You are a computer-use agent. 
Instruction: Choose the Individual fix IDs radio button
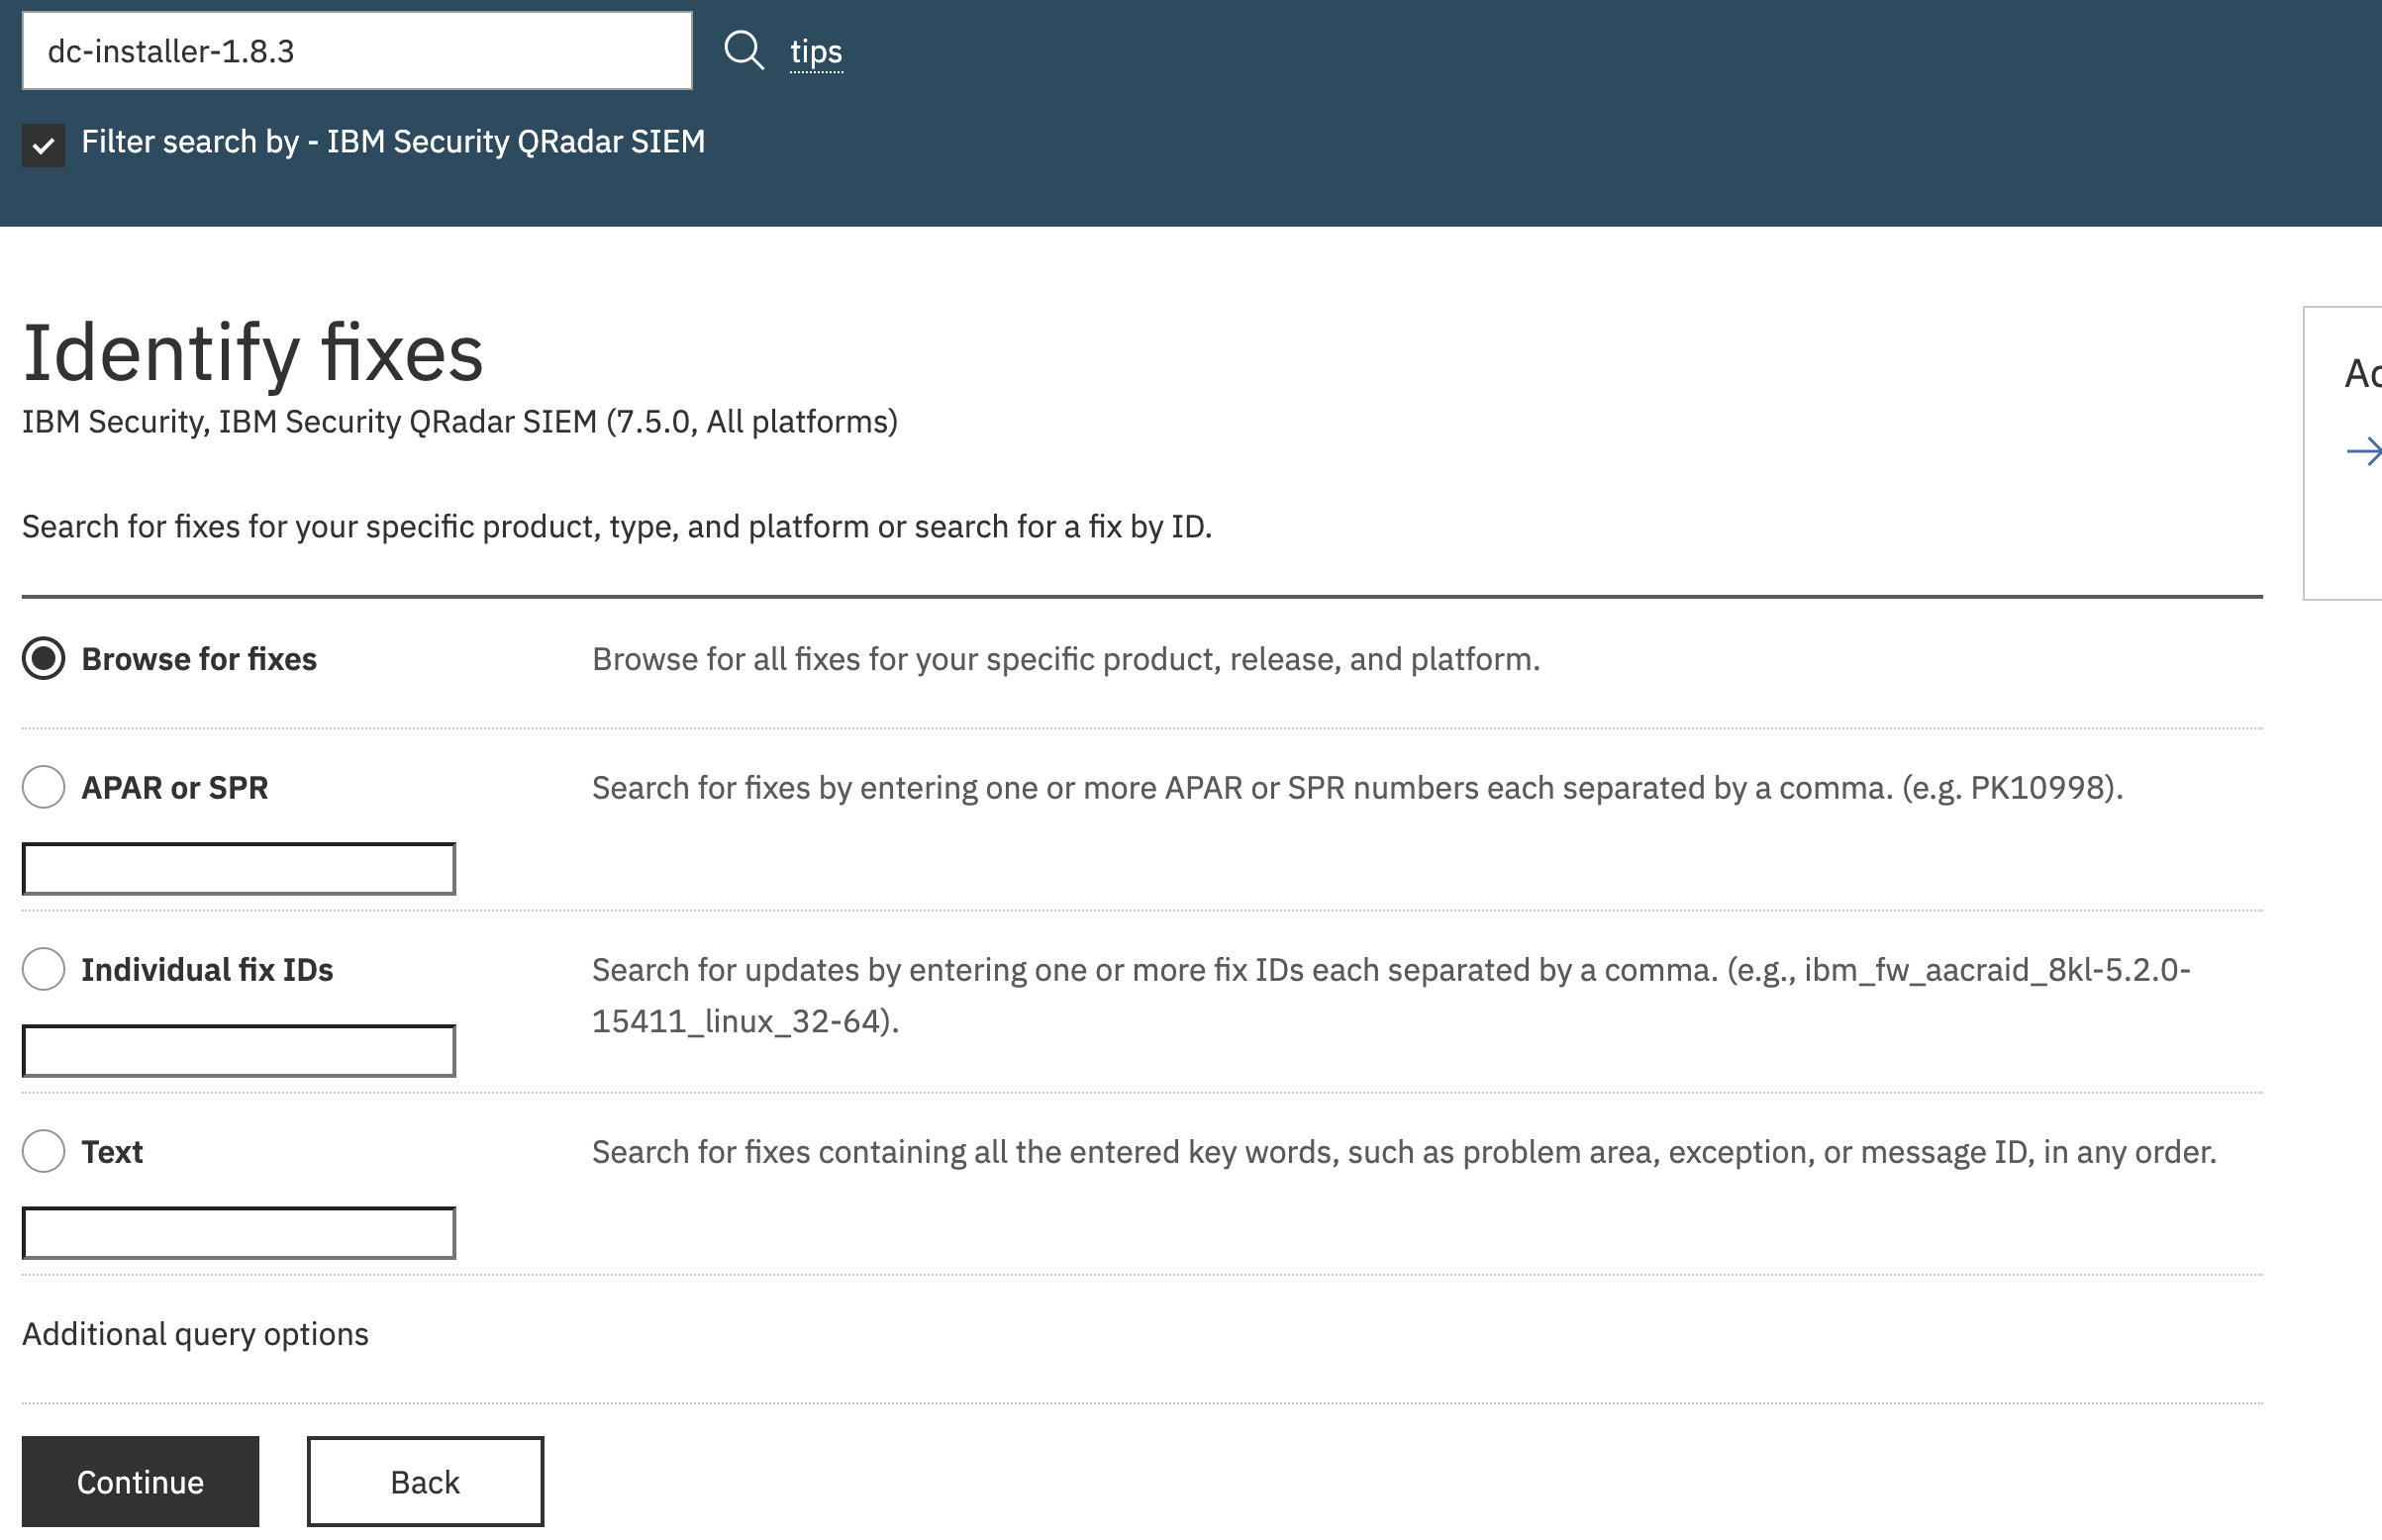(43, 969)
